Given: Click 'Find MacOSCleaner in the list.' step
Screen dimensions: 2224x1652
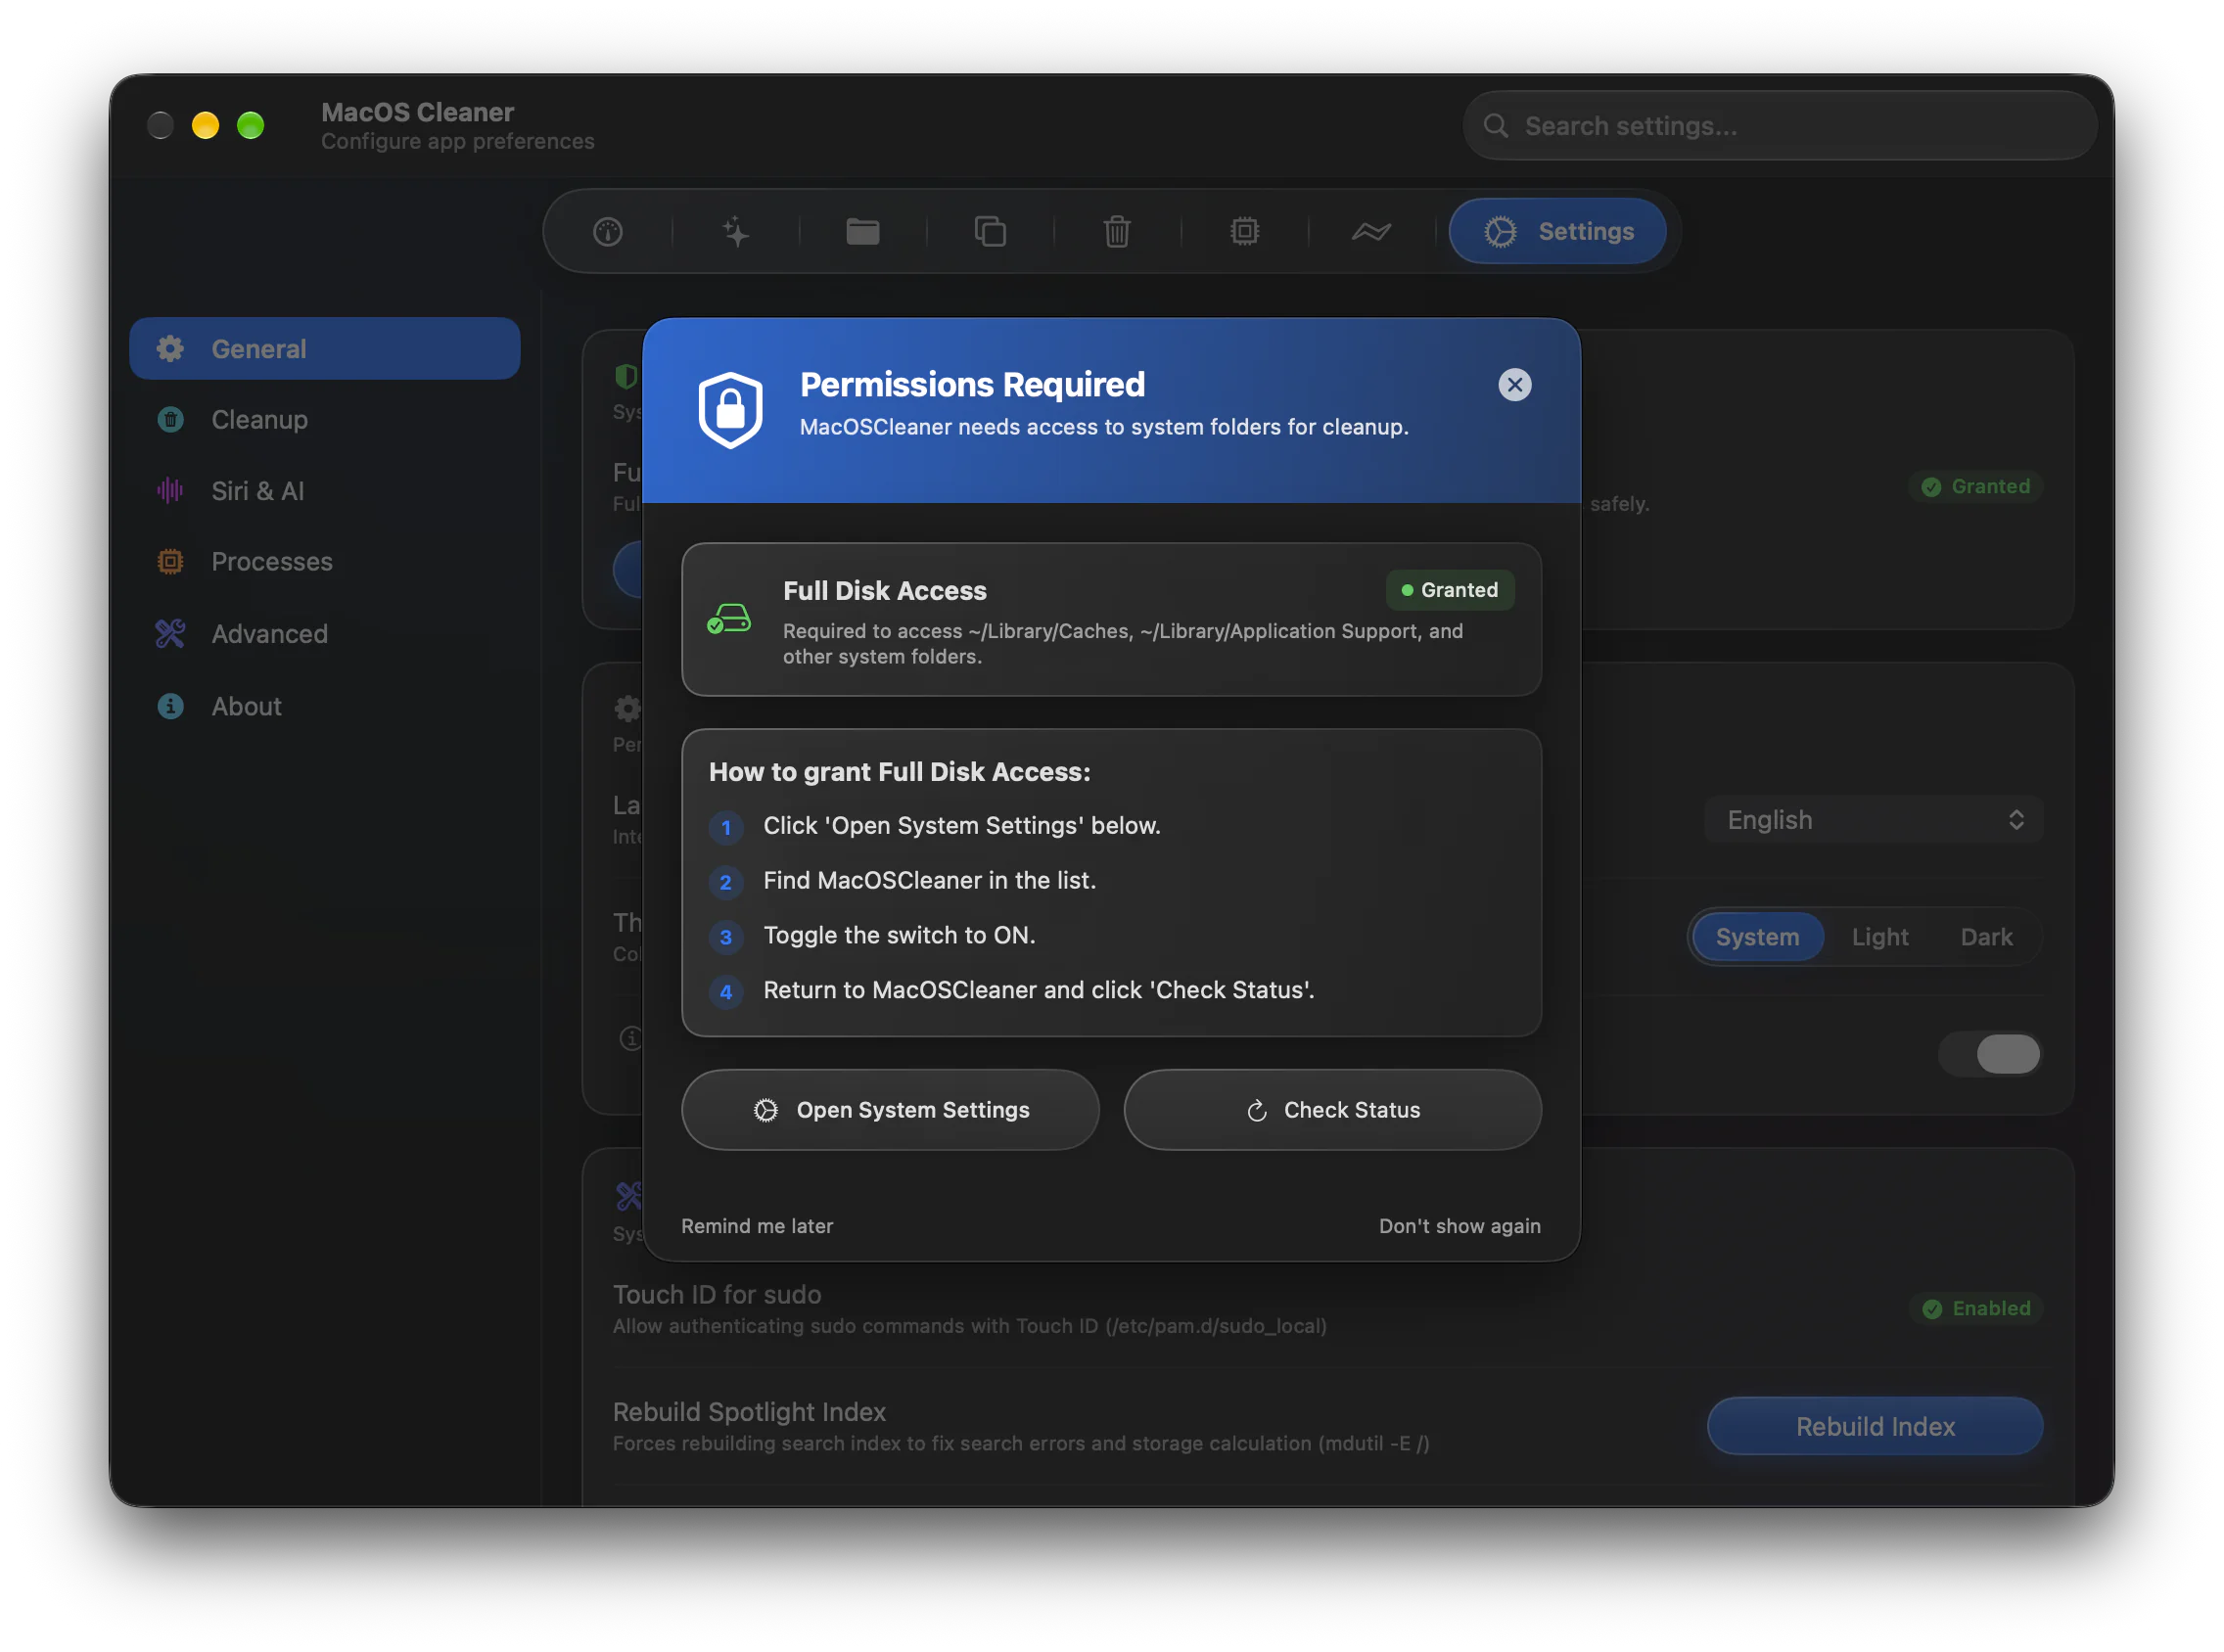Looking at the screenshot, I should point(929,880).
